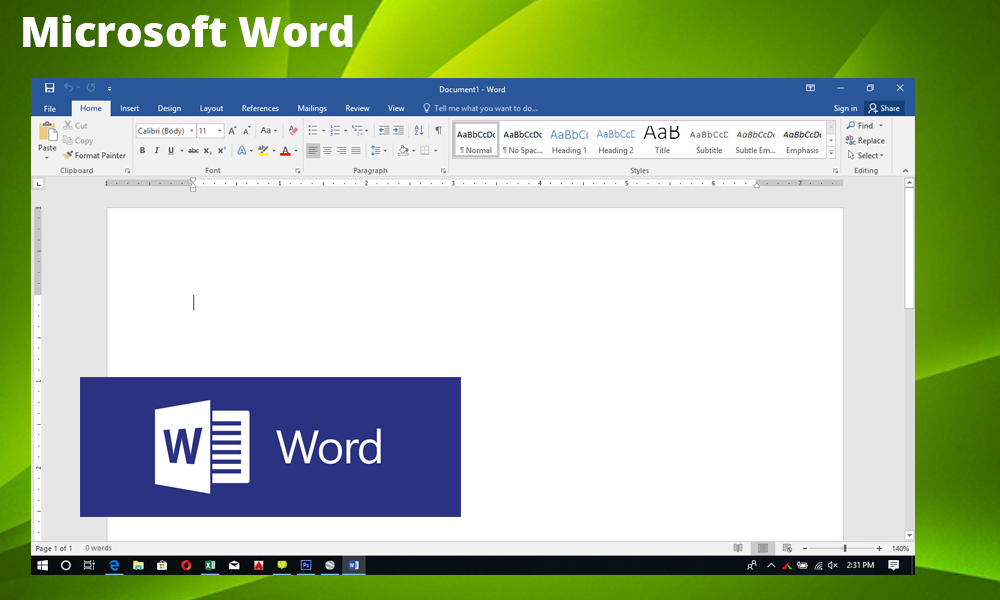Click the Share button

point(884,108)
